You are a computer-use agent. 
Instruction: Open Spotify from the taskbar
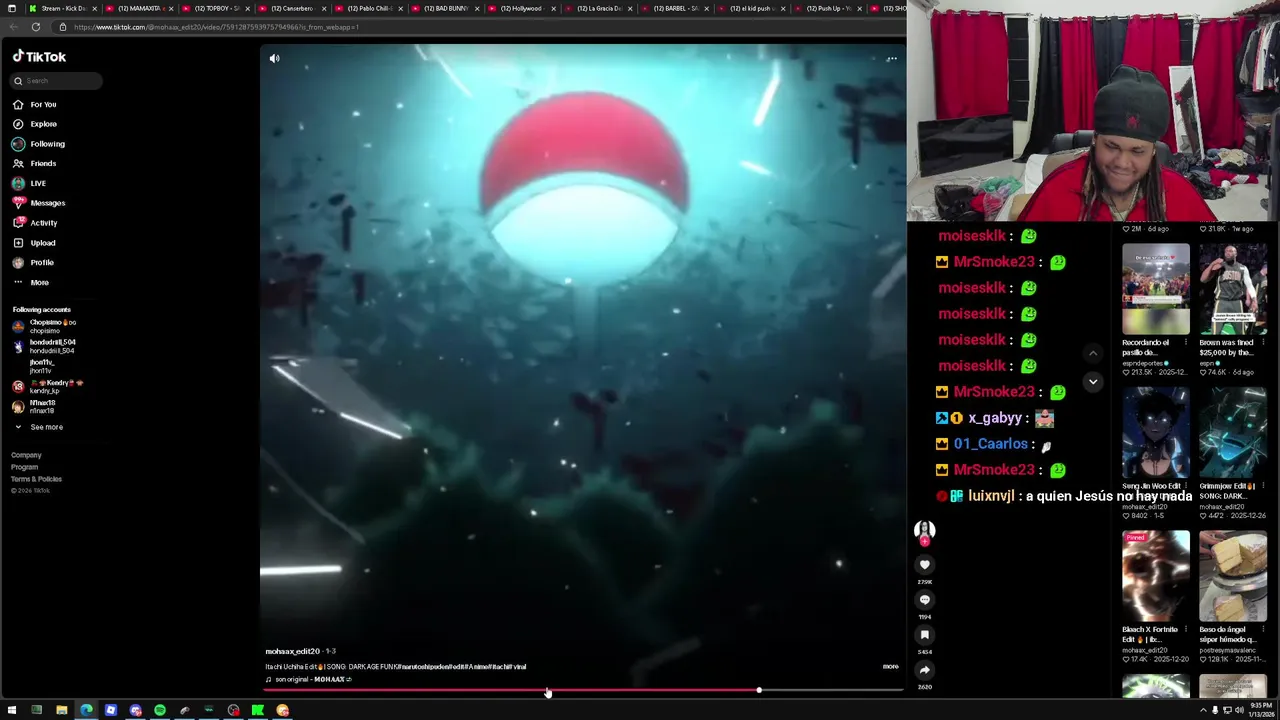[x=160, y=710]
